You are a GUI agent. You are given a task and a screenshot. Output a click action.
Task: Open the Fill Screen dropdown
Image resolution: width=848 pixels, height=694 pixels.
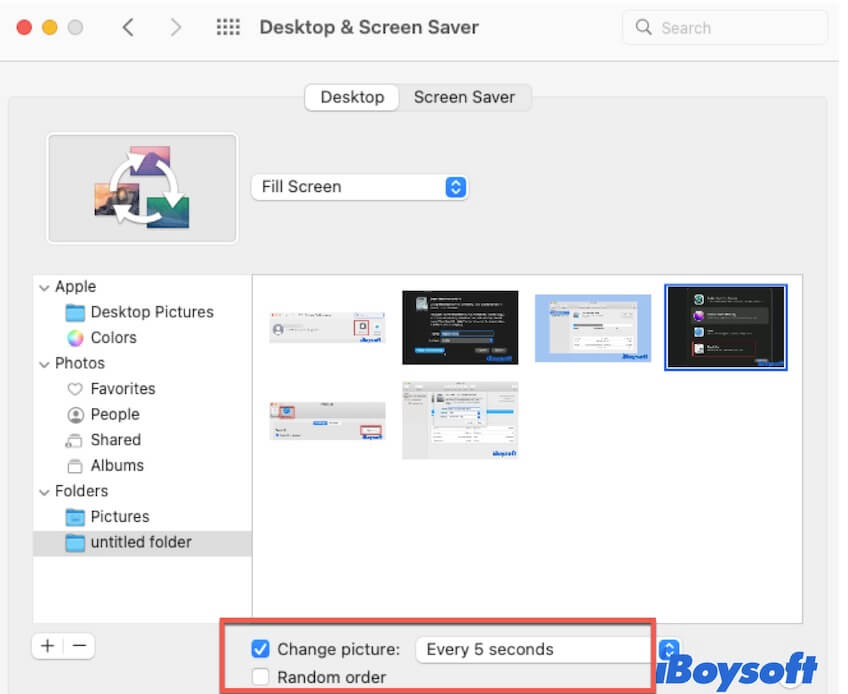(359, 187)
